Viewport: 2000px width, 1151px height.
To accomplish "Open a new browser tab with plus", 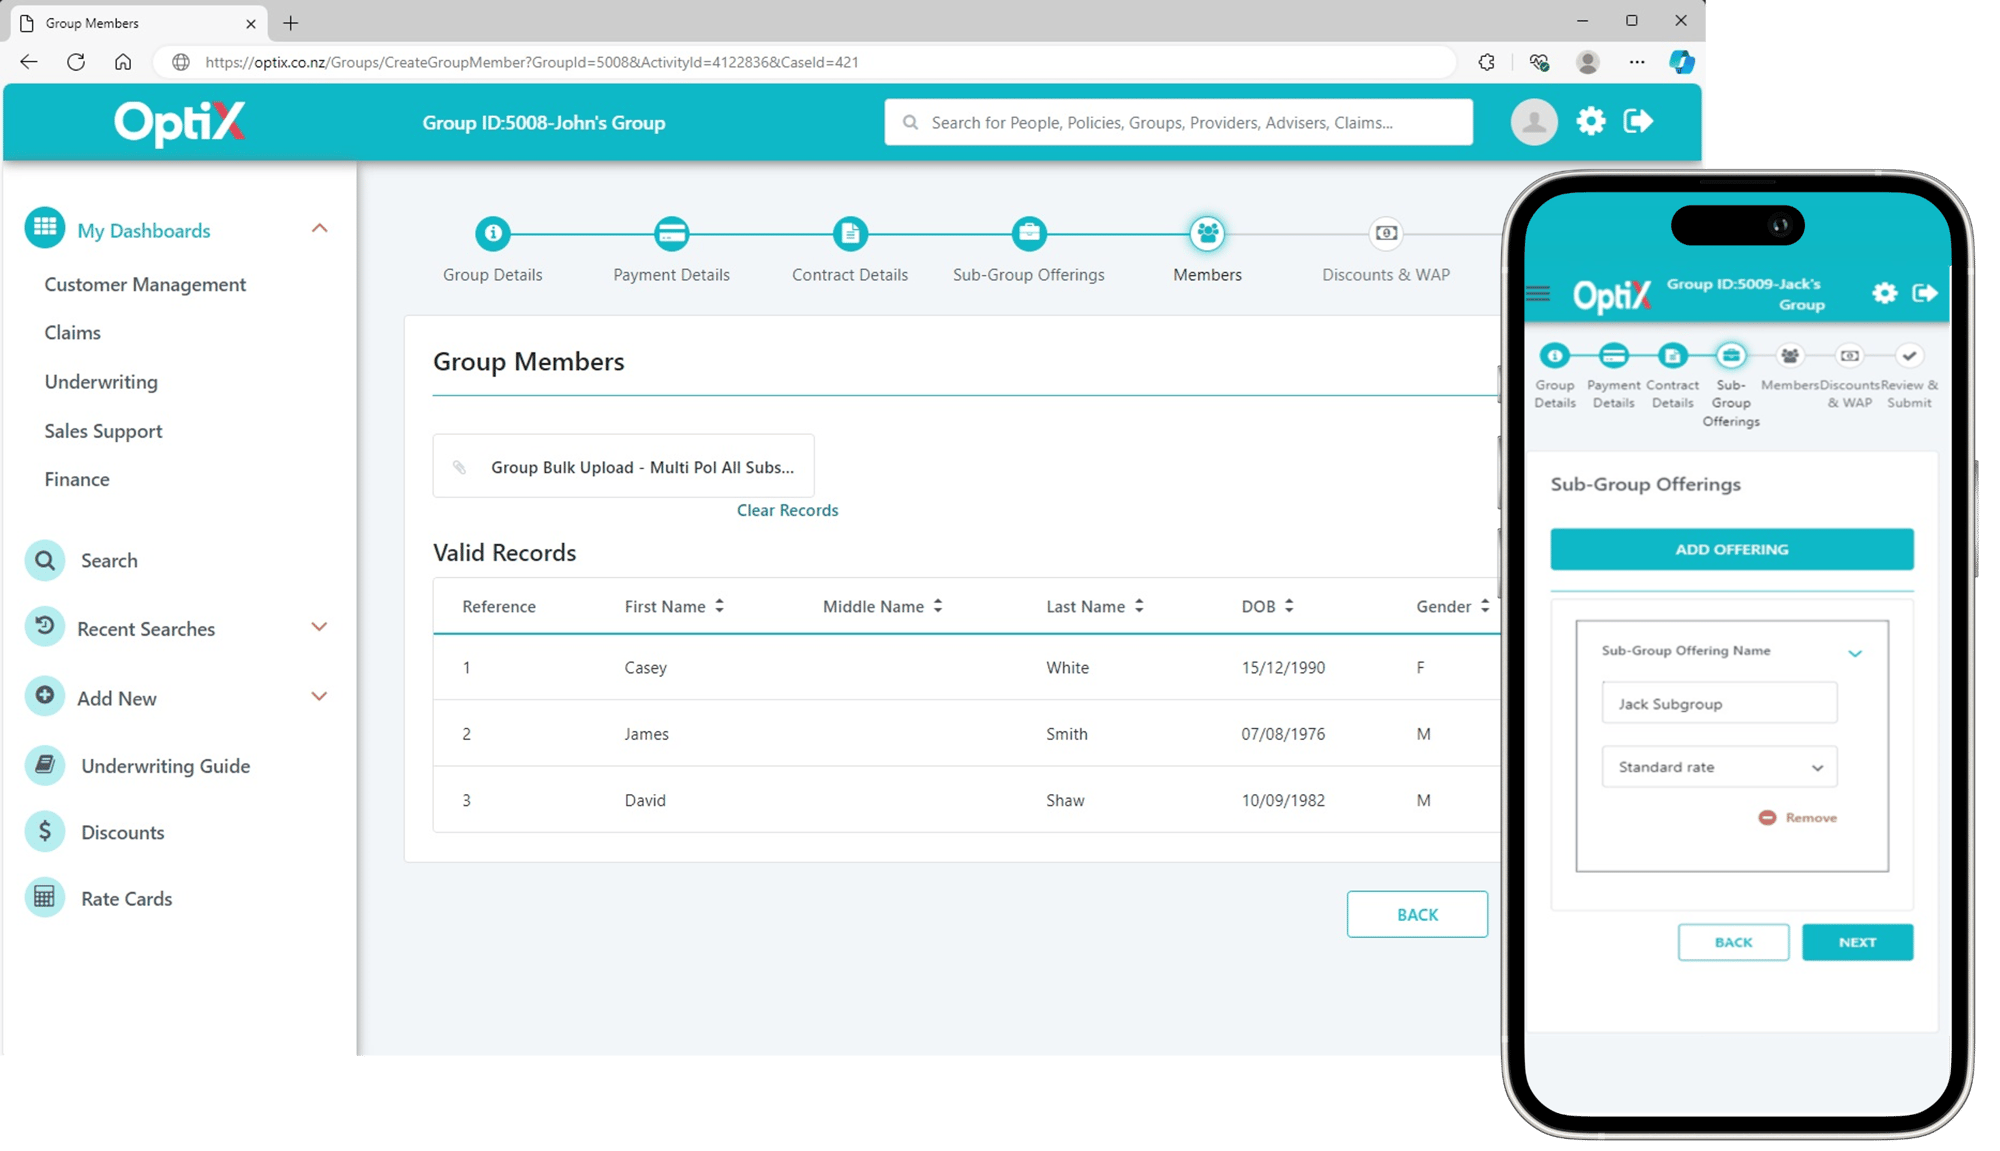I will tap(291, 23).
